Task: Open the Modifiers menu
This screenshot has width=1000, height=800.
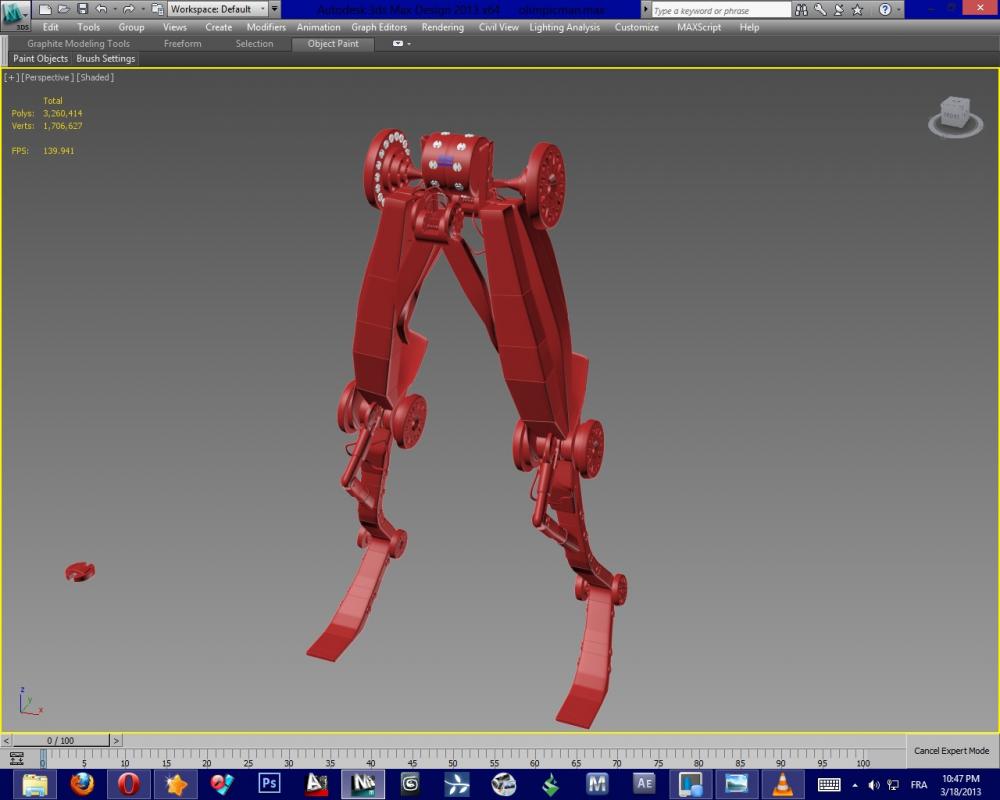Action: tap(266, 27)
